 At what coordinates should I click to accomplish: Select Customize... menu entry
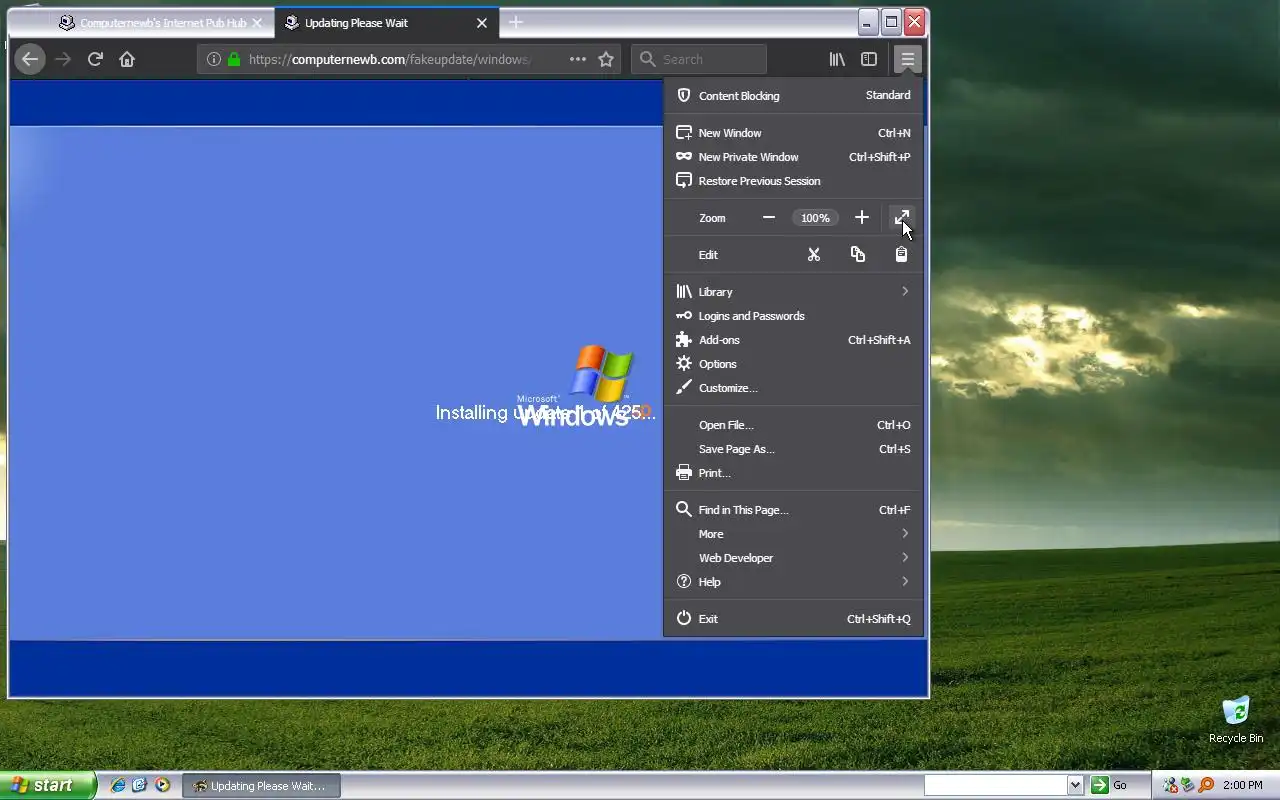[794, 387]
